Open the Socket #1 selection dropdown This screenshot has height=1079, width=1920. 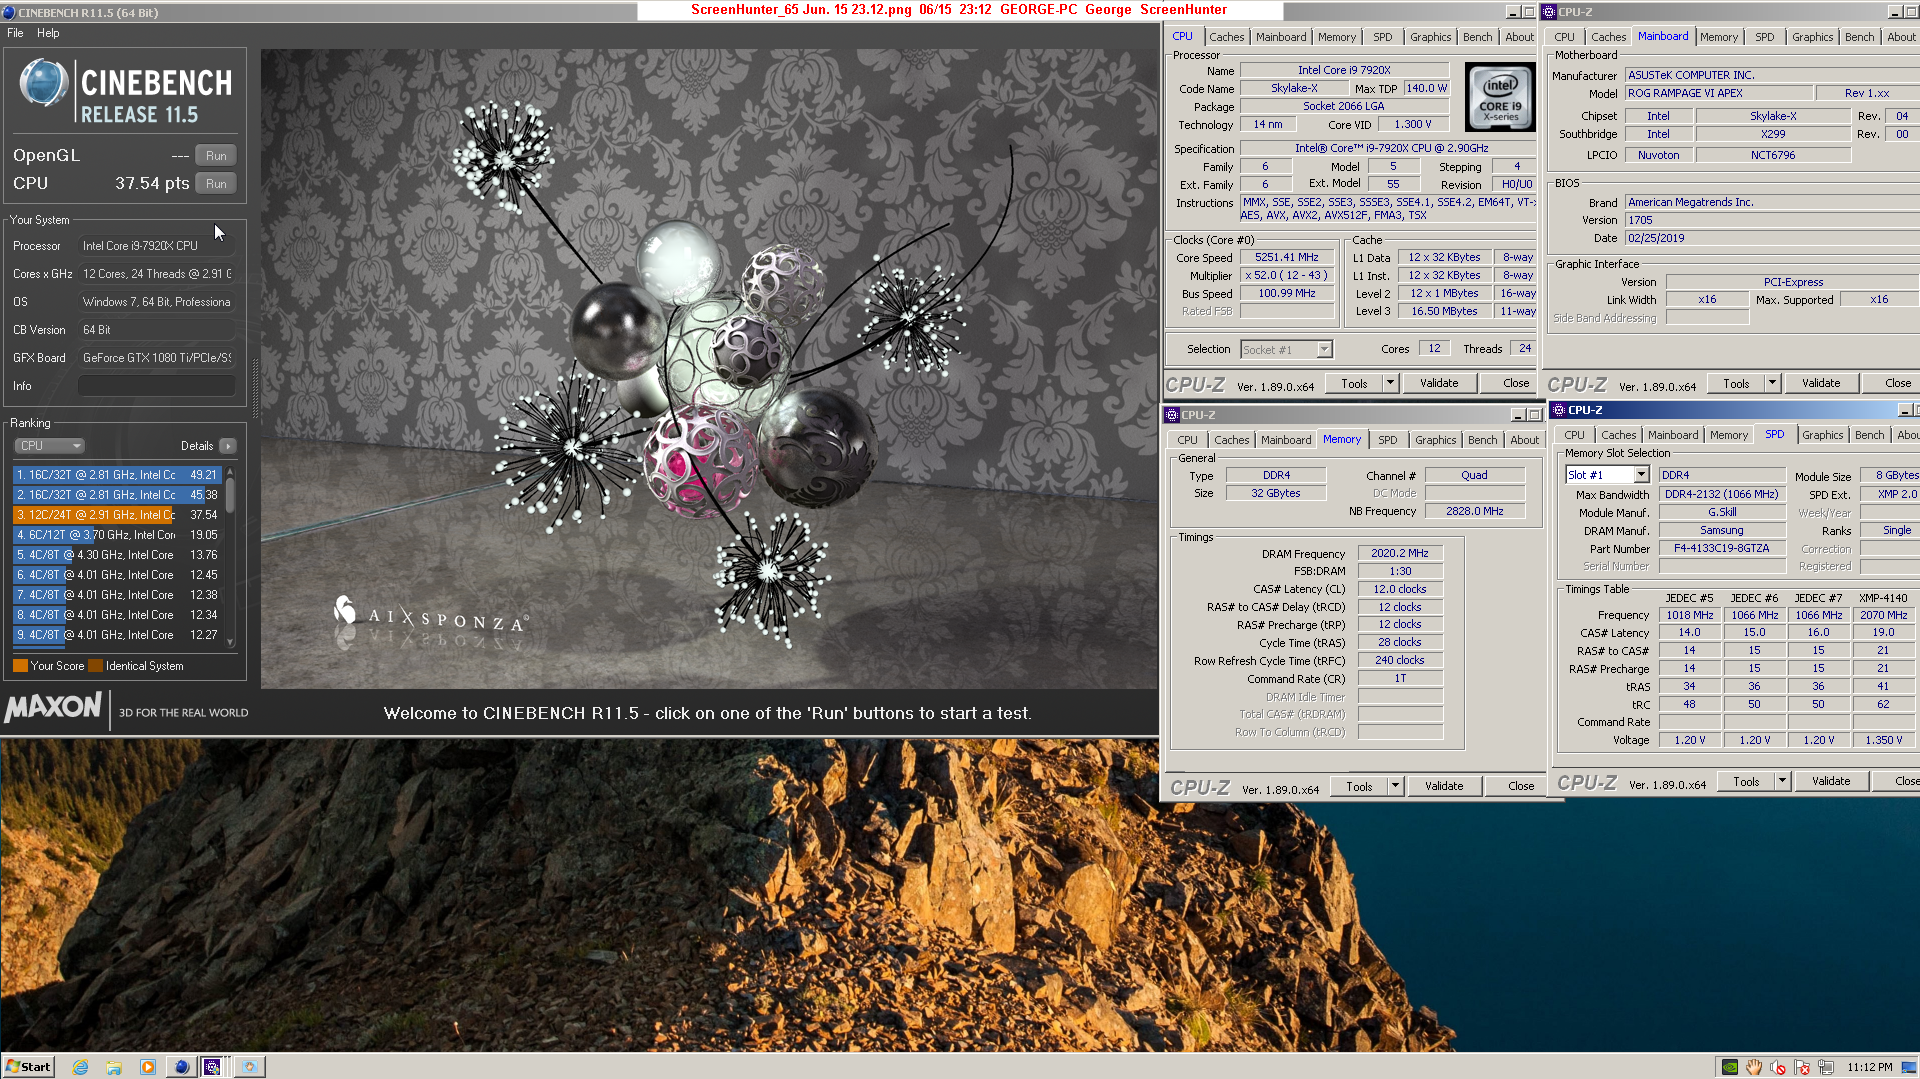1324,350
